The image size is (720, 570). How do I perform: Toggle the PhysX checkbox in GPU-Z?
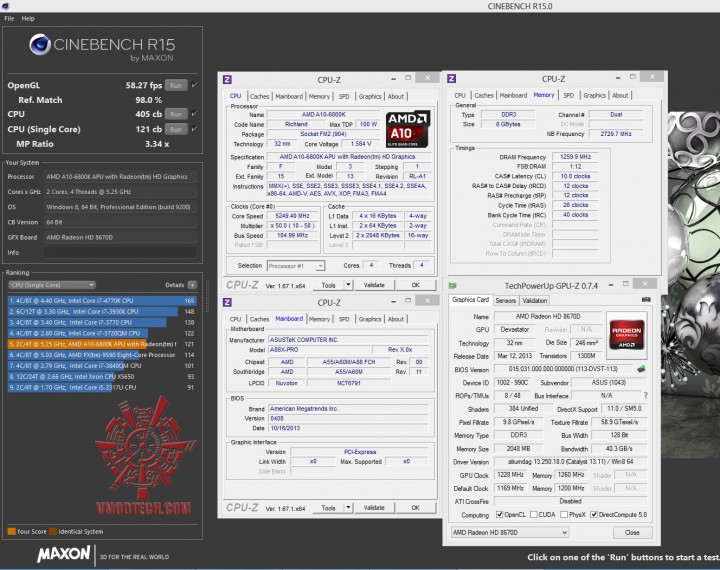[x=564, y=514]
